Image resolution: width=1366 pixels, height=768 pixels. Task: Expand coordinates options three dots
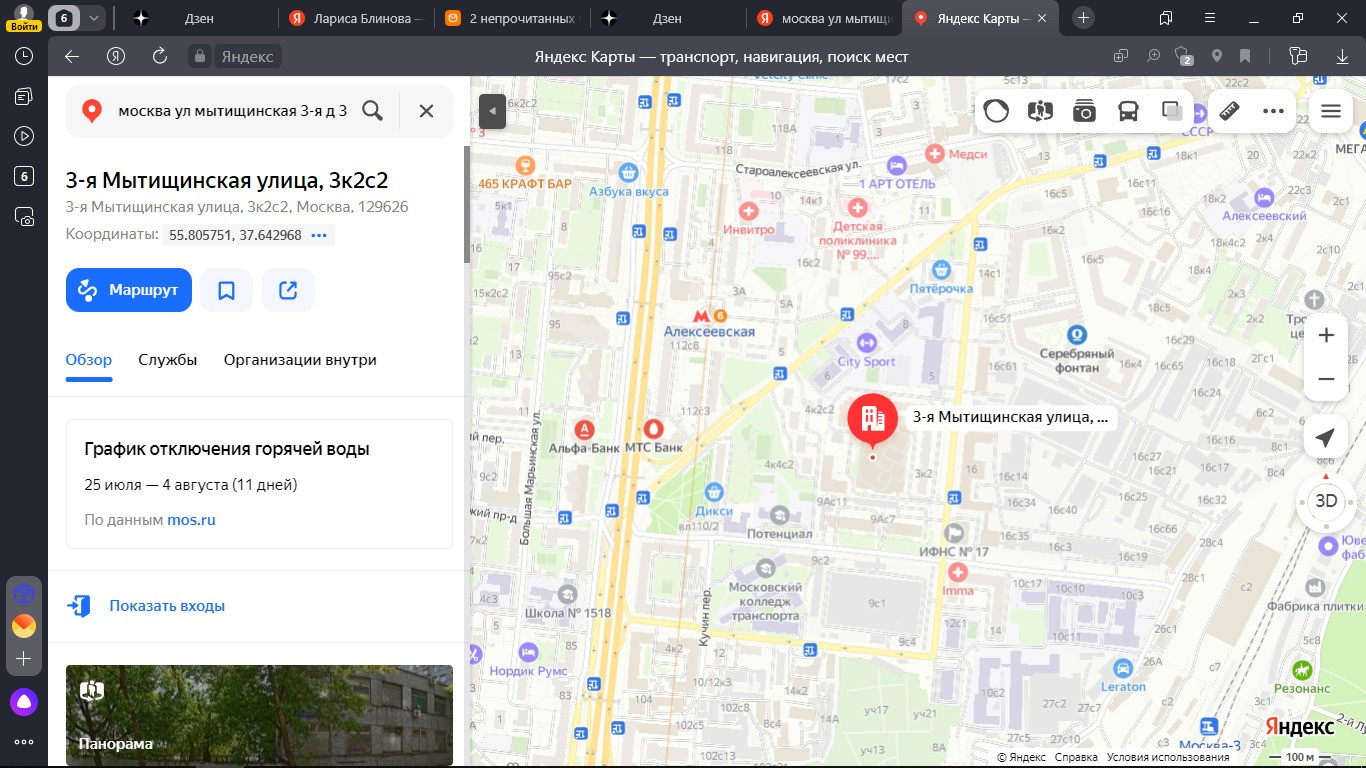(x=319, y=236)
